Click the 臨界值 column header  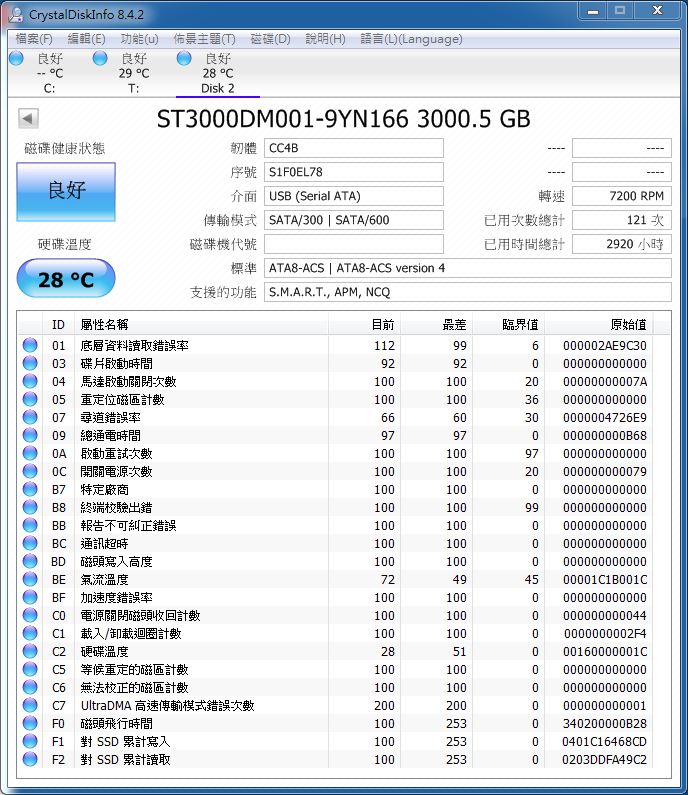(x=509, y=324)
